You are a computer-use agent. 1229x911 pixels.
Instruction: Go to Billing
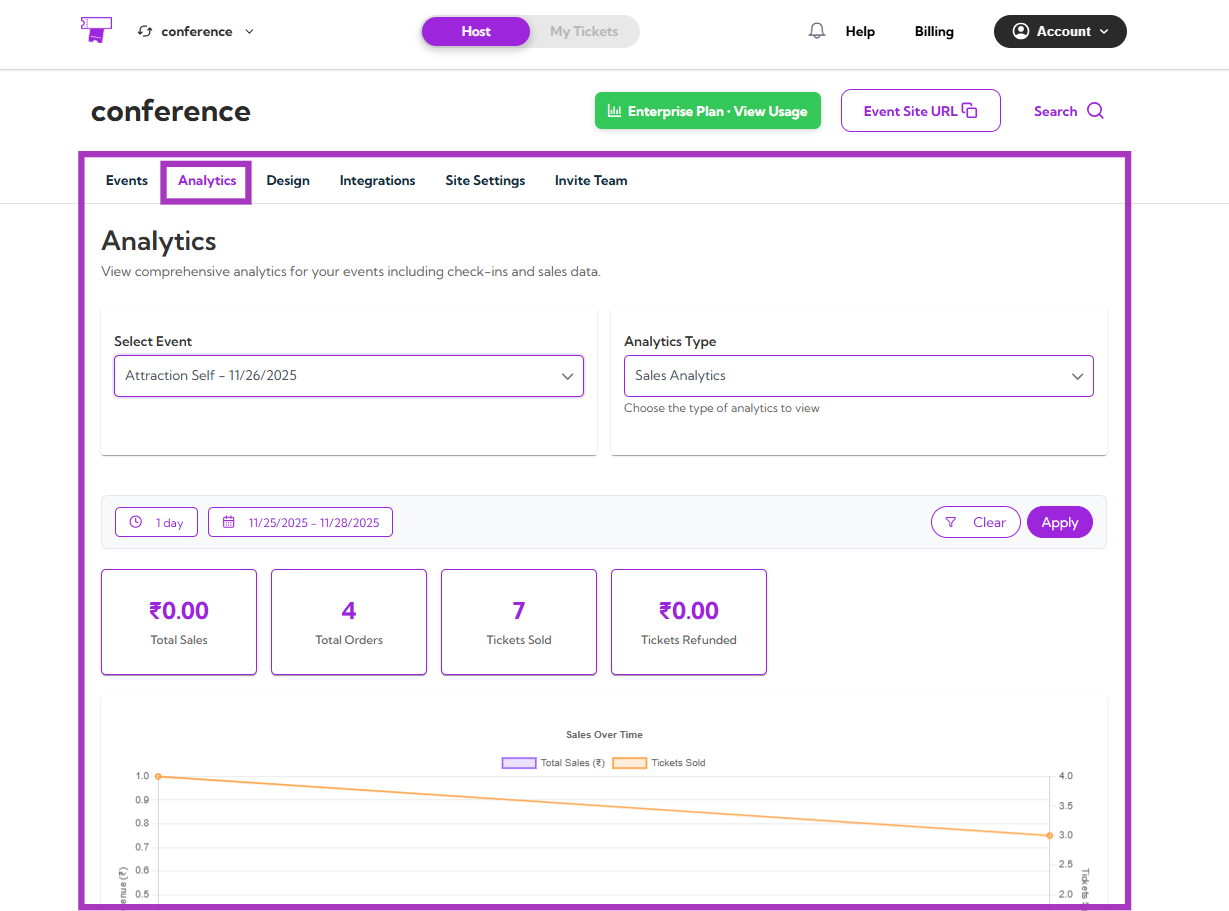pyautogui.click(x=934, y=31)
